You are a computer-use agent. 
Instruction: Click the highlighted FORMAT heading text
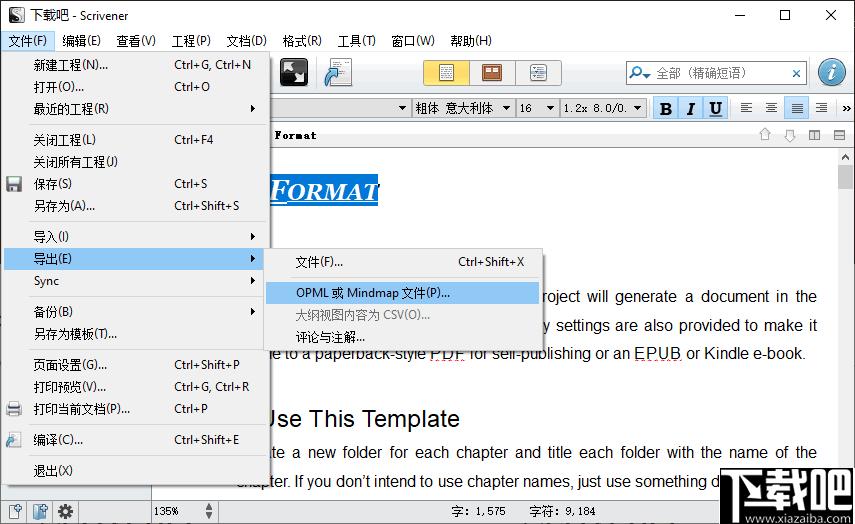(x=324, y=190)
